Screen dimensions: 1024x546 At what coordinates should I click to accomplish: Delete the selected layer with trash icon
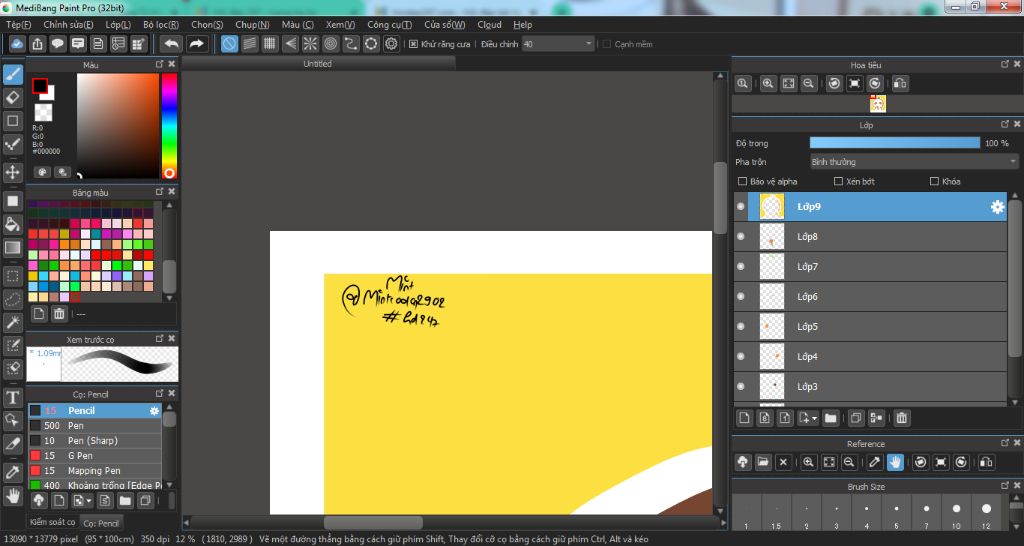coord(902,418)
